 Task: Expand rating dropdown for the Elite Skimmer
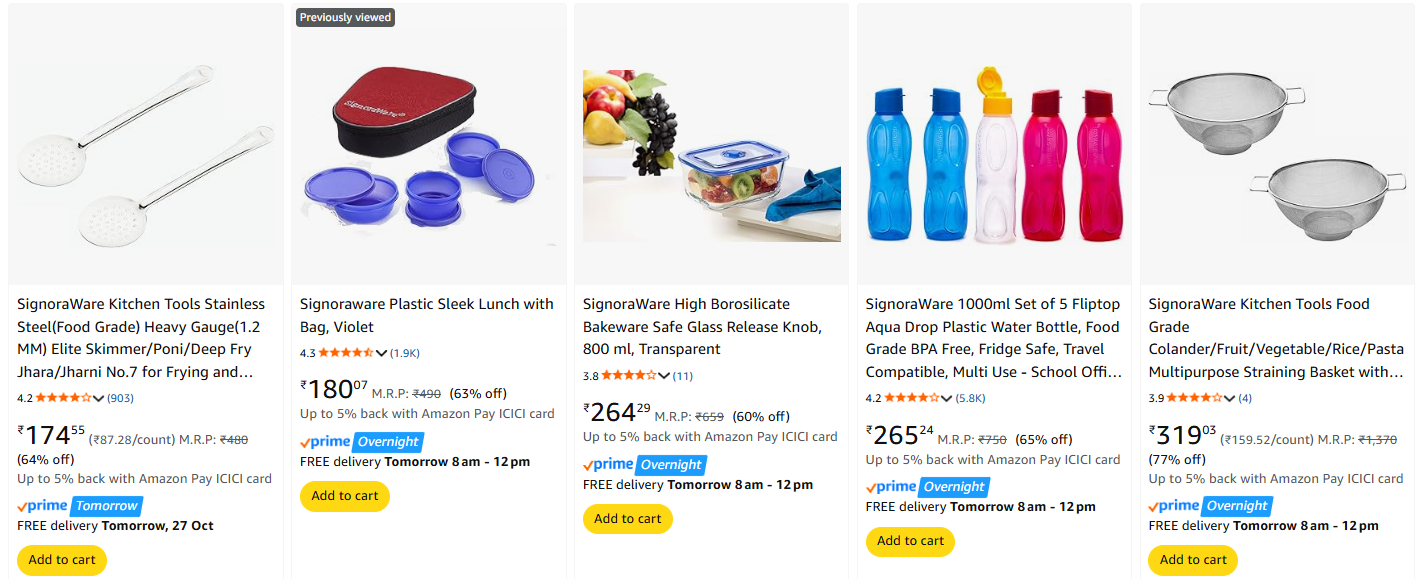point(98,398)
